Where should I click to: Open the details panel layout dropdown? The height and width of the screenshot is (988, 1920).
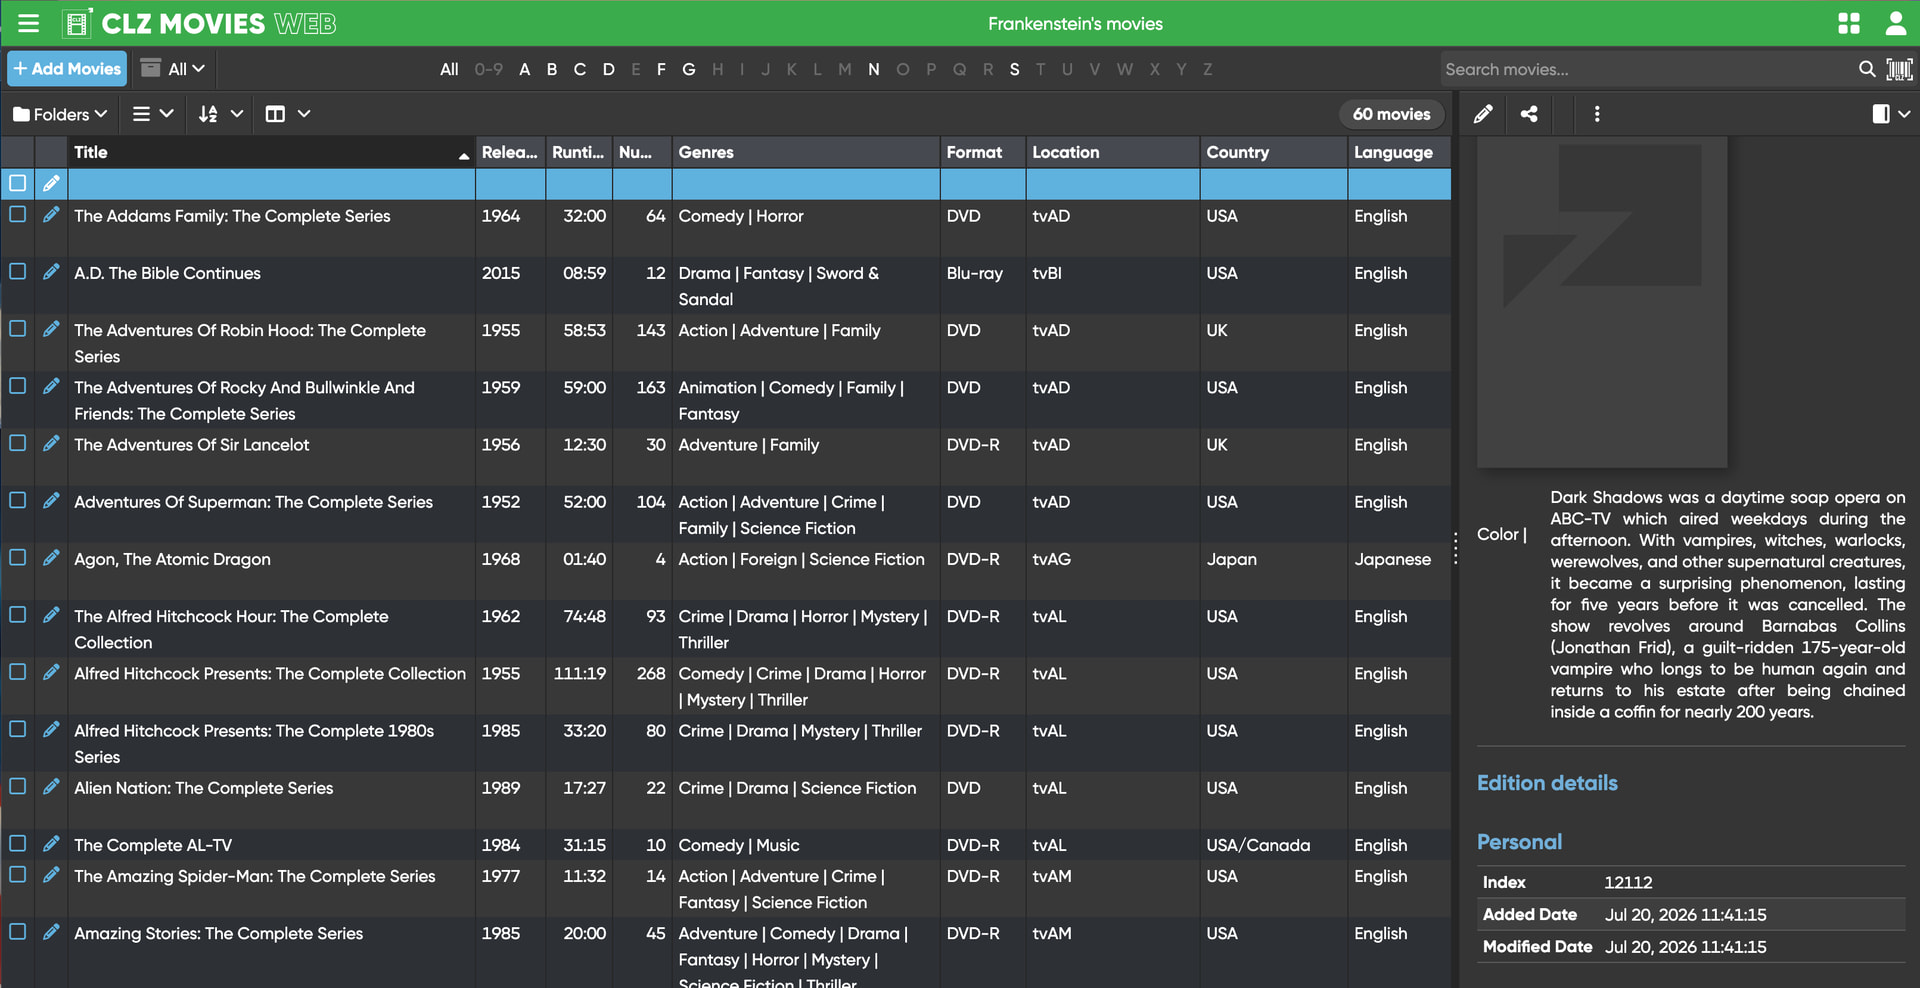[x=1891, y=114]
